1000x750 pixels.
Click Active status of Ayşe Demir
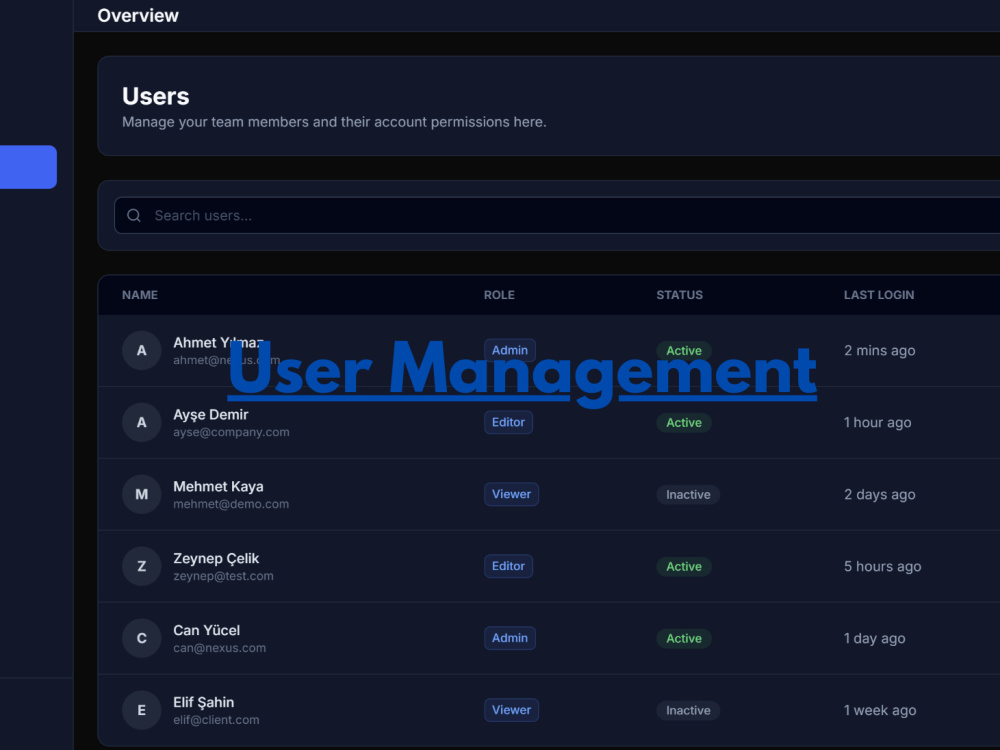[x=684, y=423]
